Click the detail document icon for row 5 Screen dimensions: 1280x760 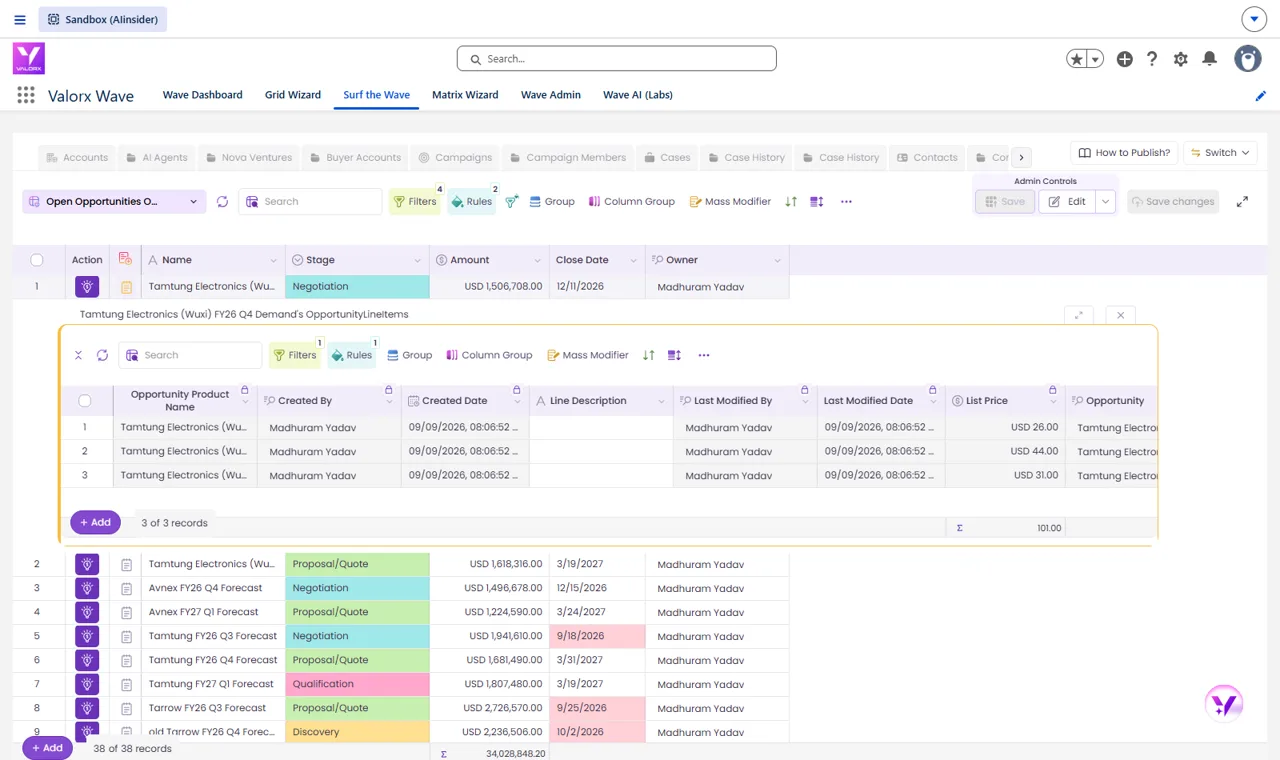click(x=127, y=636)
